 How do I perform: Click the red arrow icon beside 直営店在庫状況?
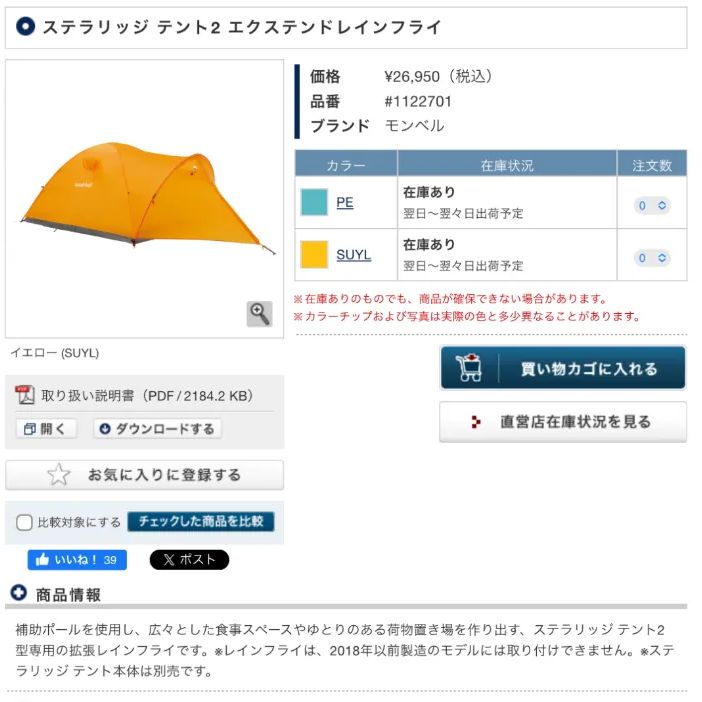(476, 422)
